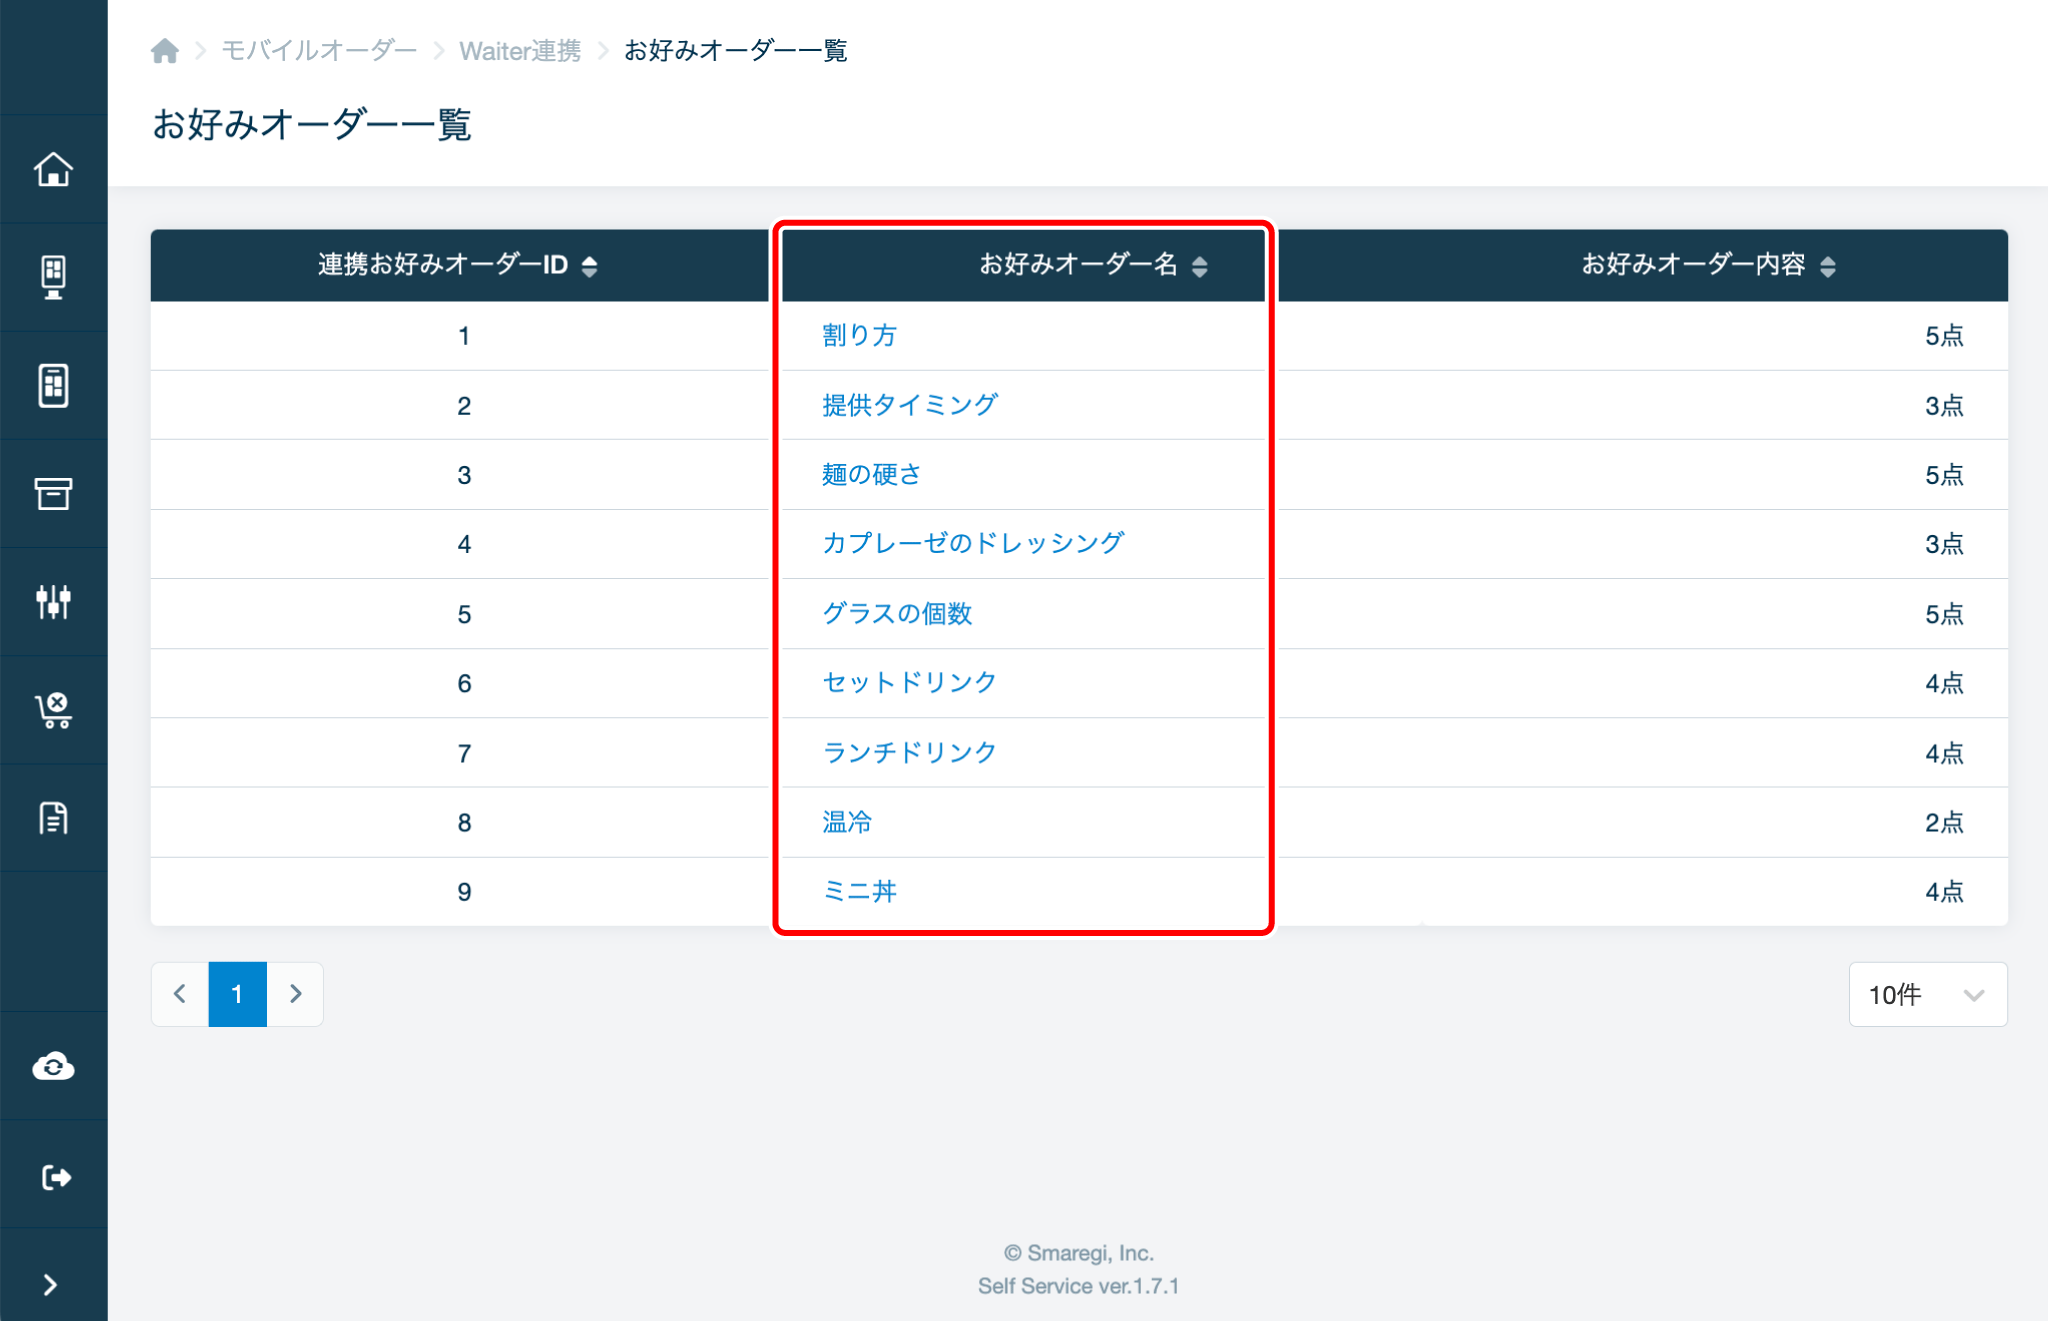Open the 10件 page size dropdown
Screen dimensions: 2048x1321
[x=1927, y=994]
